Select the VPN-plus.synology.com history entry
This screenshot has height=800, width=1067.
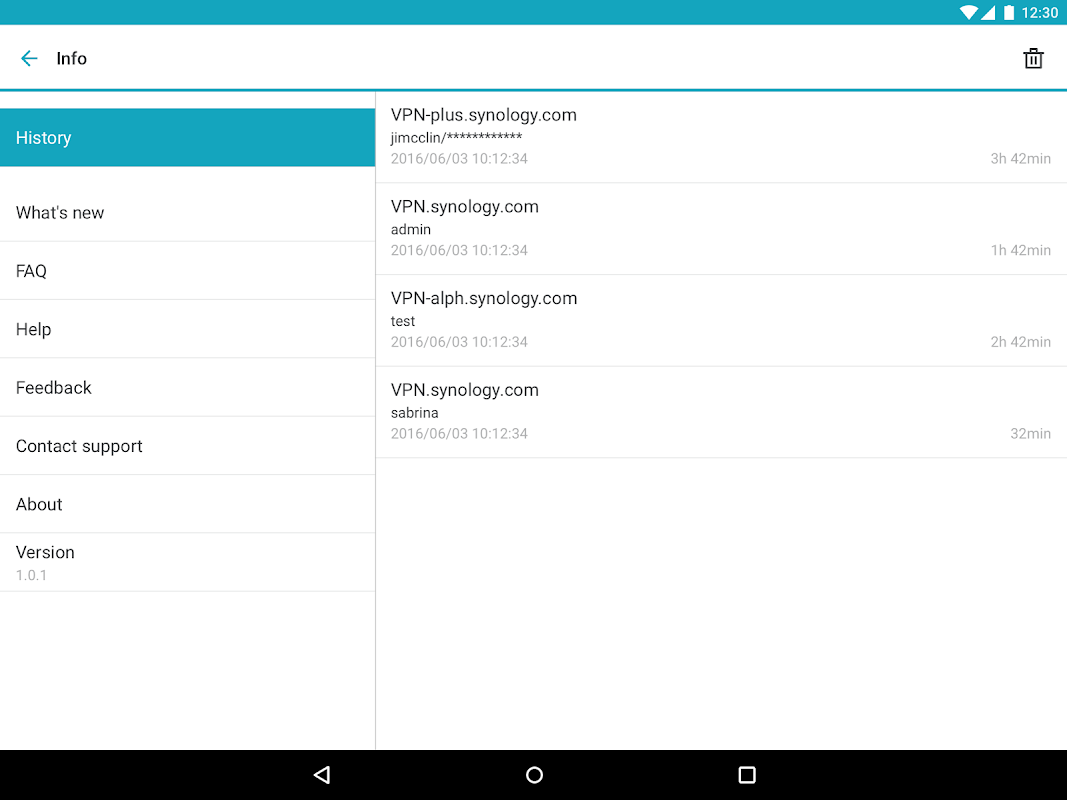721,137
